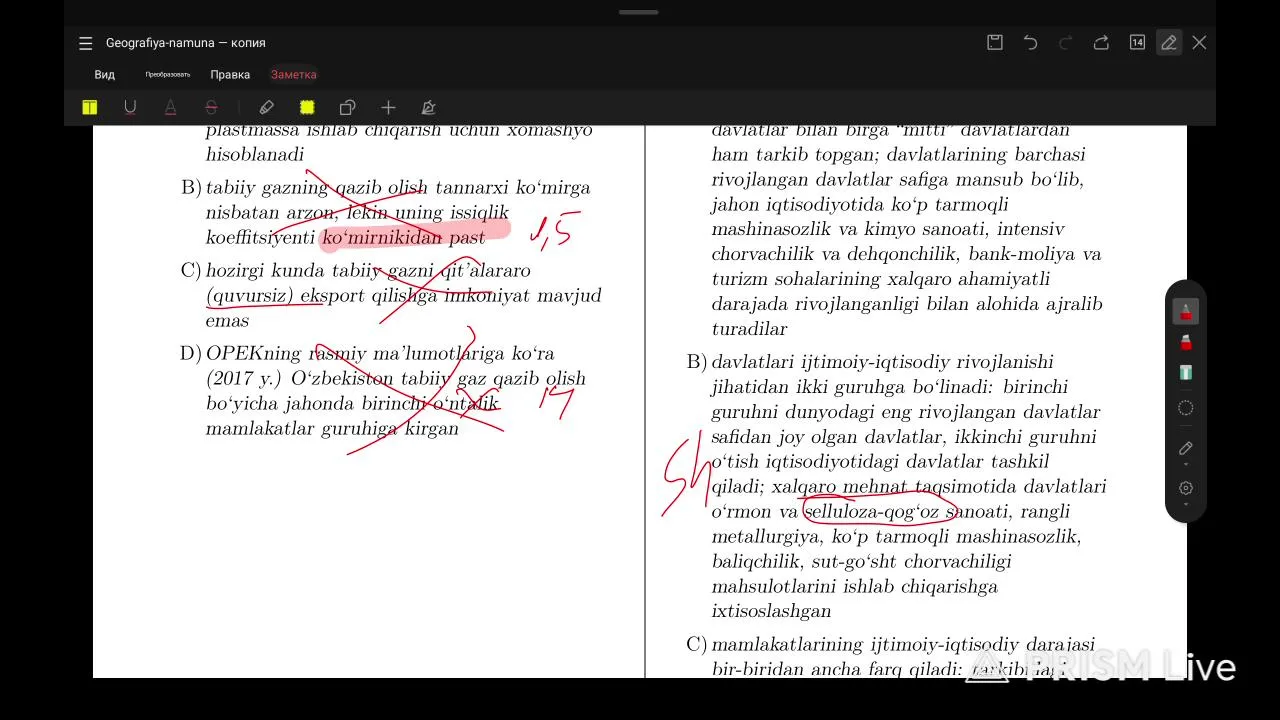
Task: Open the floating palette settings gear
Action: tap(1185, 490)
